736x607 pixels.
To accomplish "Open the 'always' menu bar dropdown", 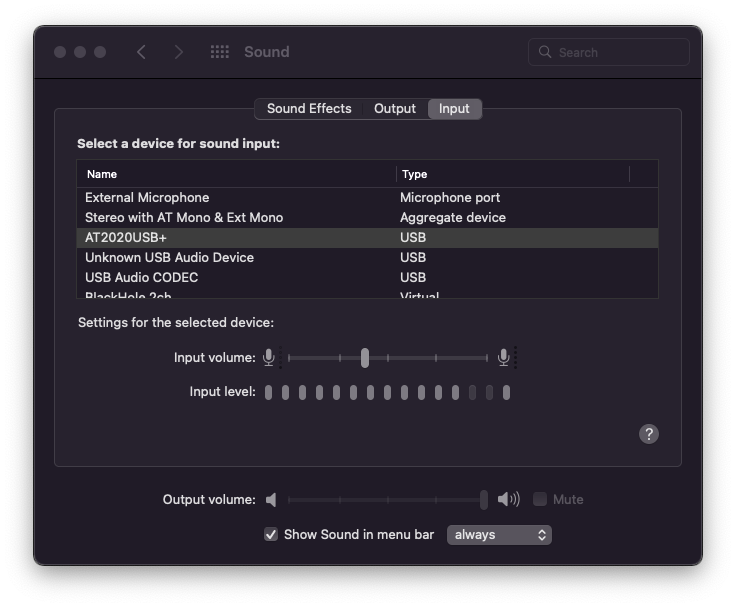I will [x=499, y=535].
